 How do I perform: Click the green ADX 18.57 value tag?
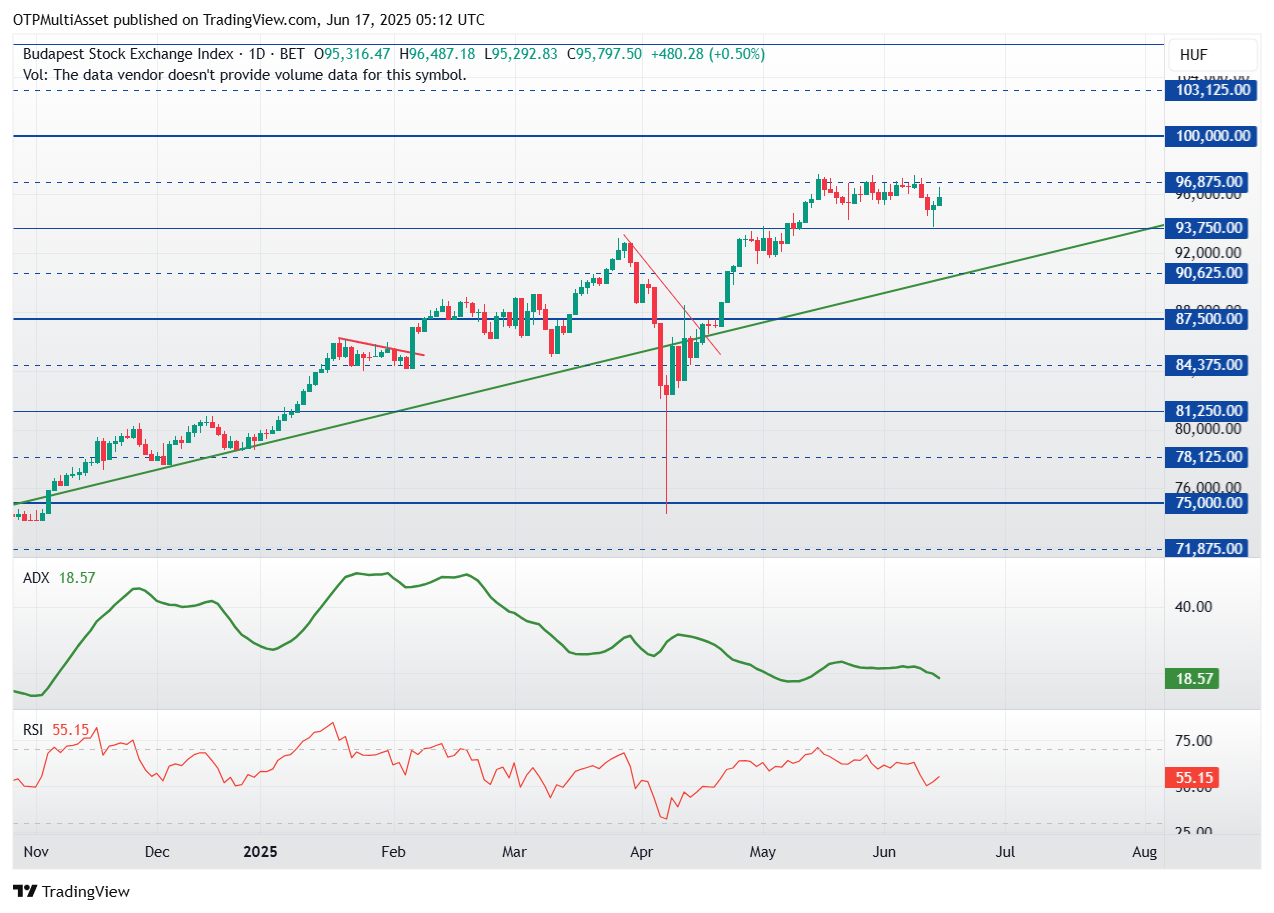click(x=1195, y=679)
